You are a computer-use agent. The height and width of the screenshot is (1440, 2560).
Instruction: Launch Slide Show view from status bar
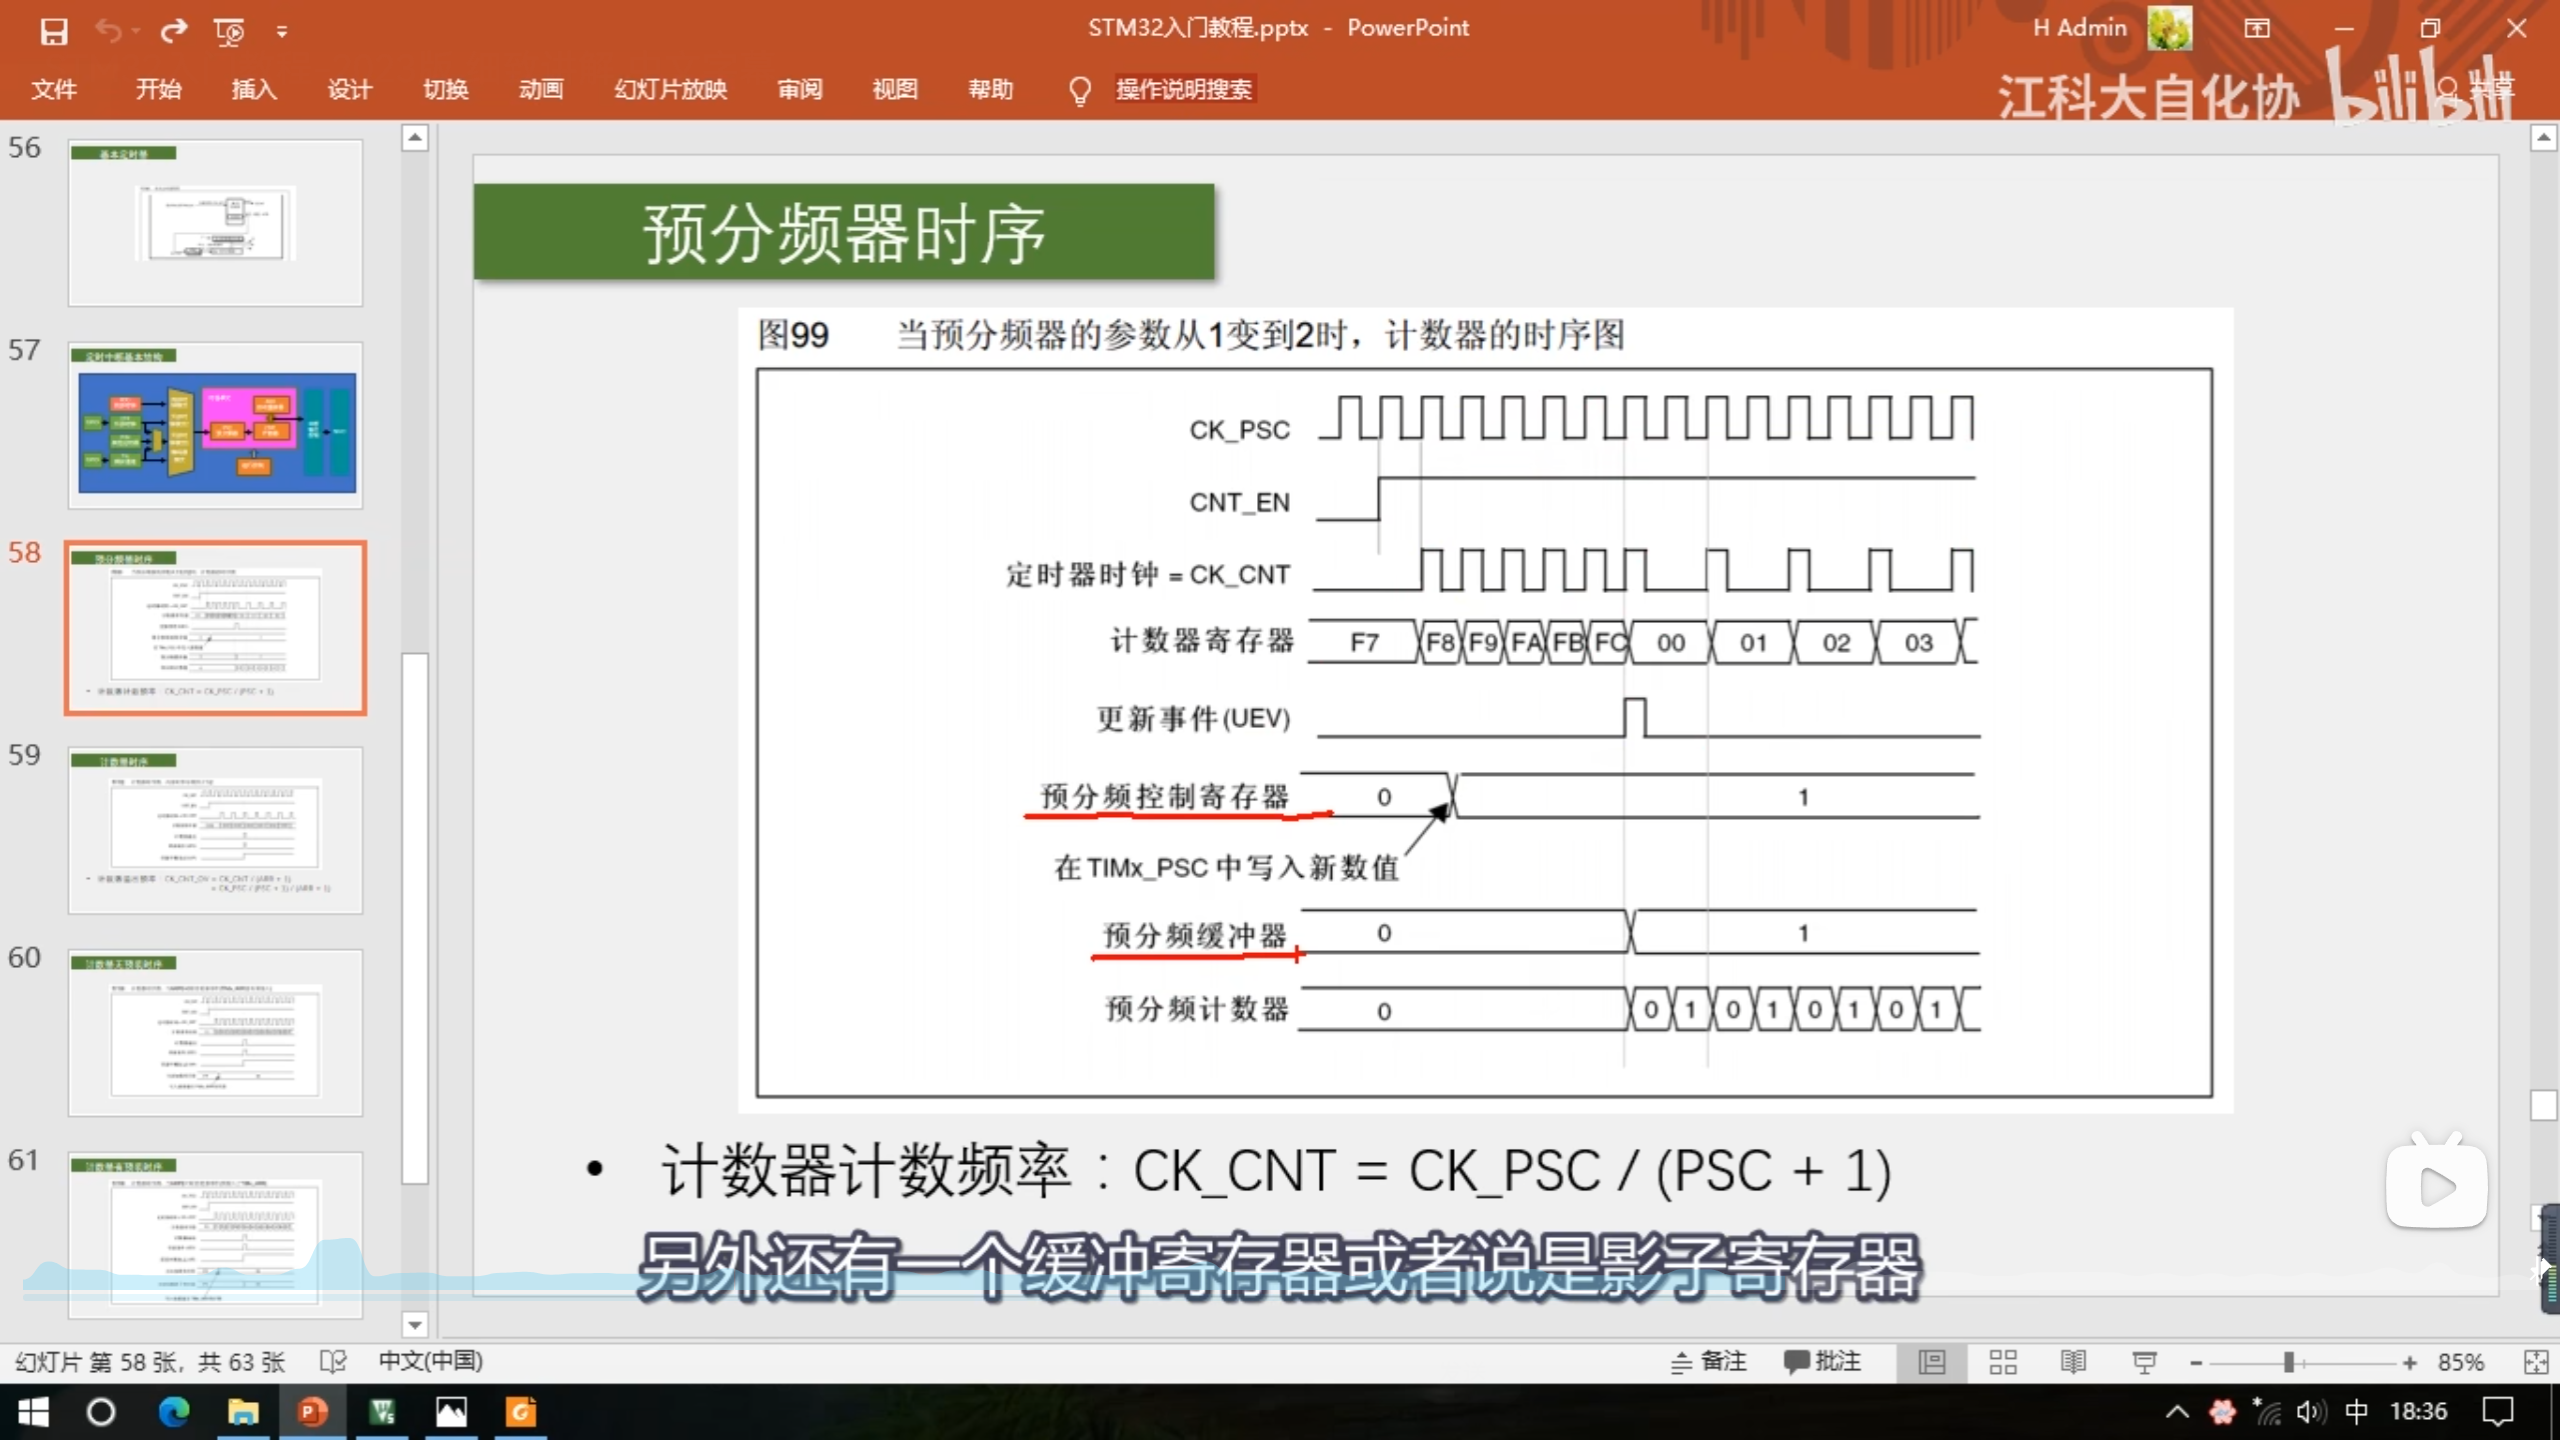[x=2144, y=1362]
